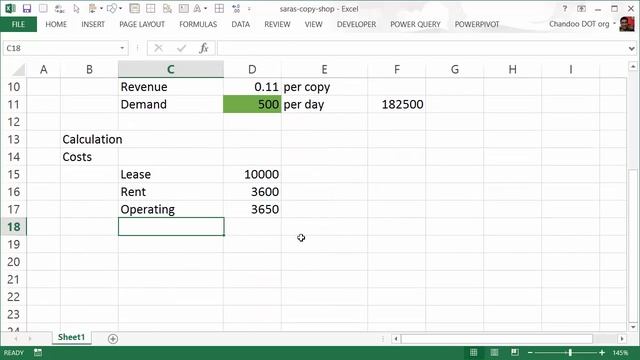Image resolution: width=640 pixels, height=360 pixels.
Task: Switch to the DEVELOPER ribbon tab
Action: (x=356, y=24)
